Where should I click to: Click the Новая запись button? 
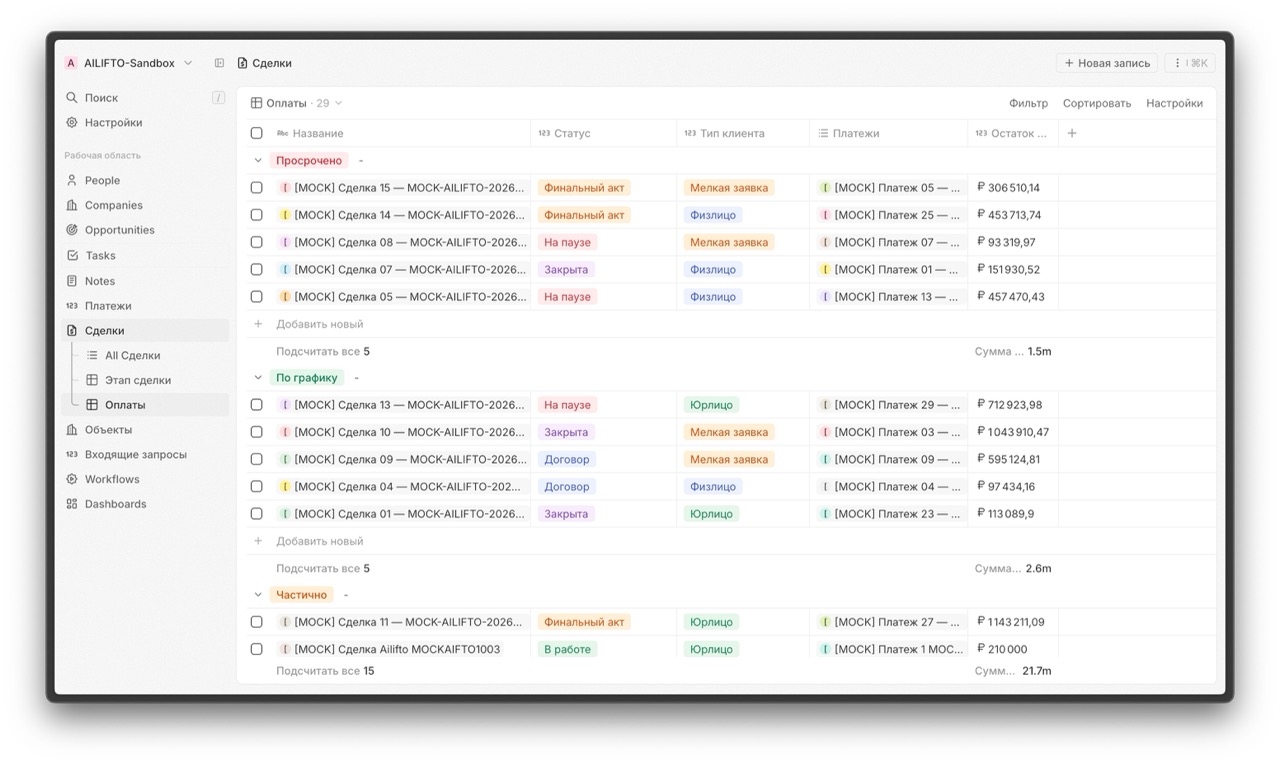(x=1107, y=63)
